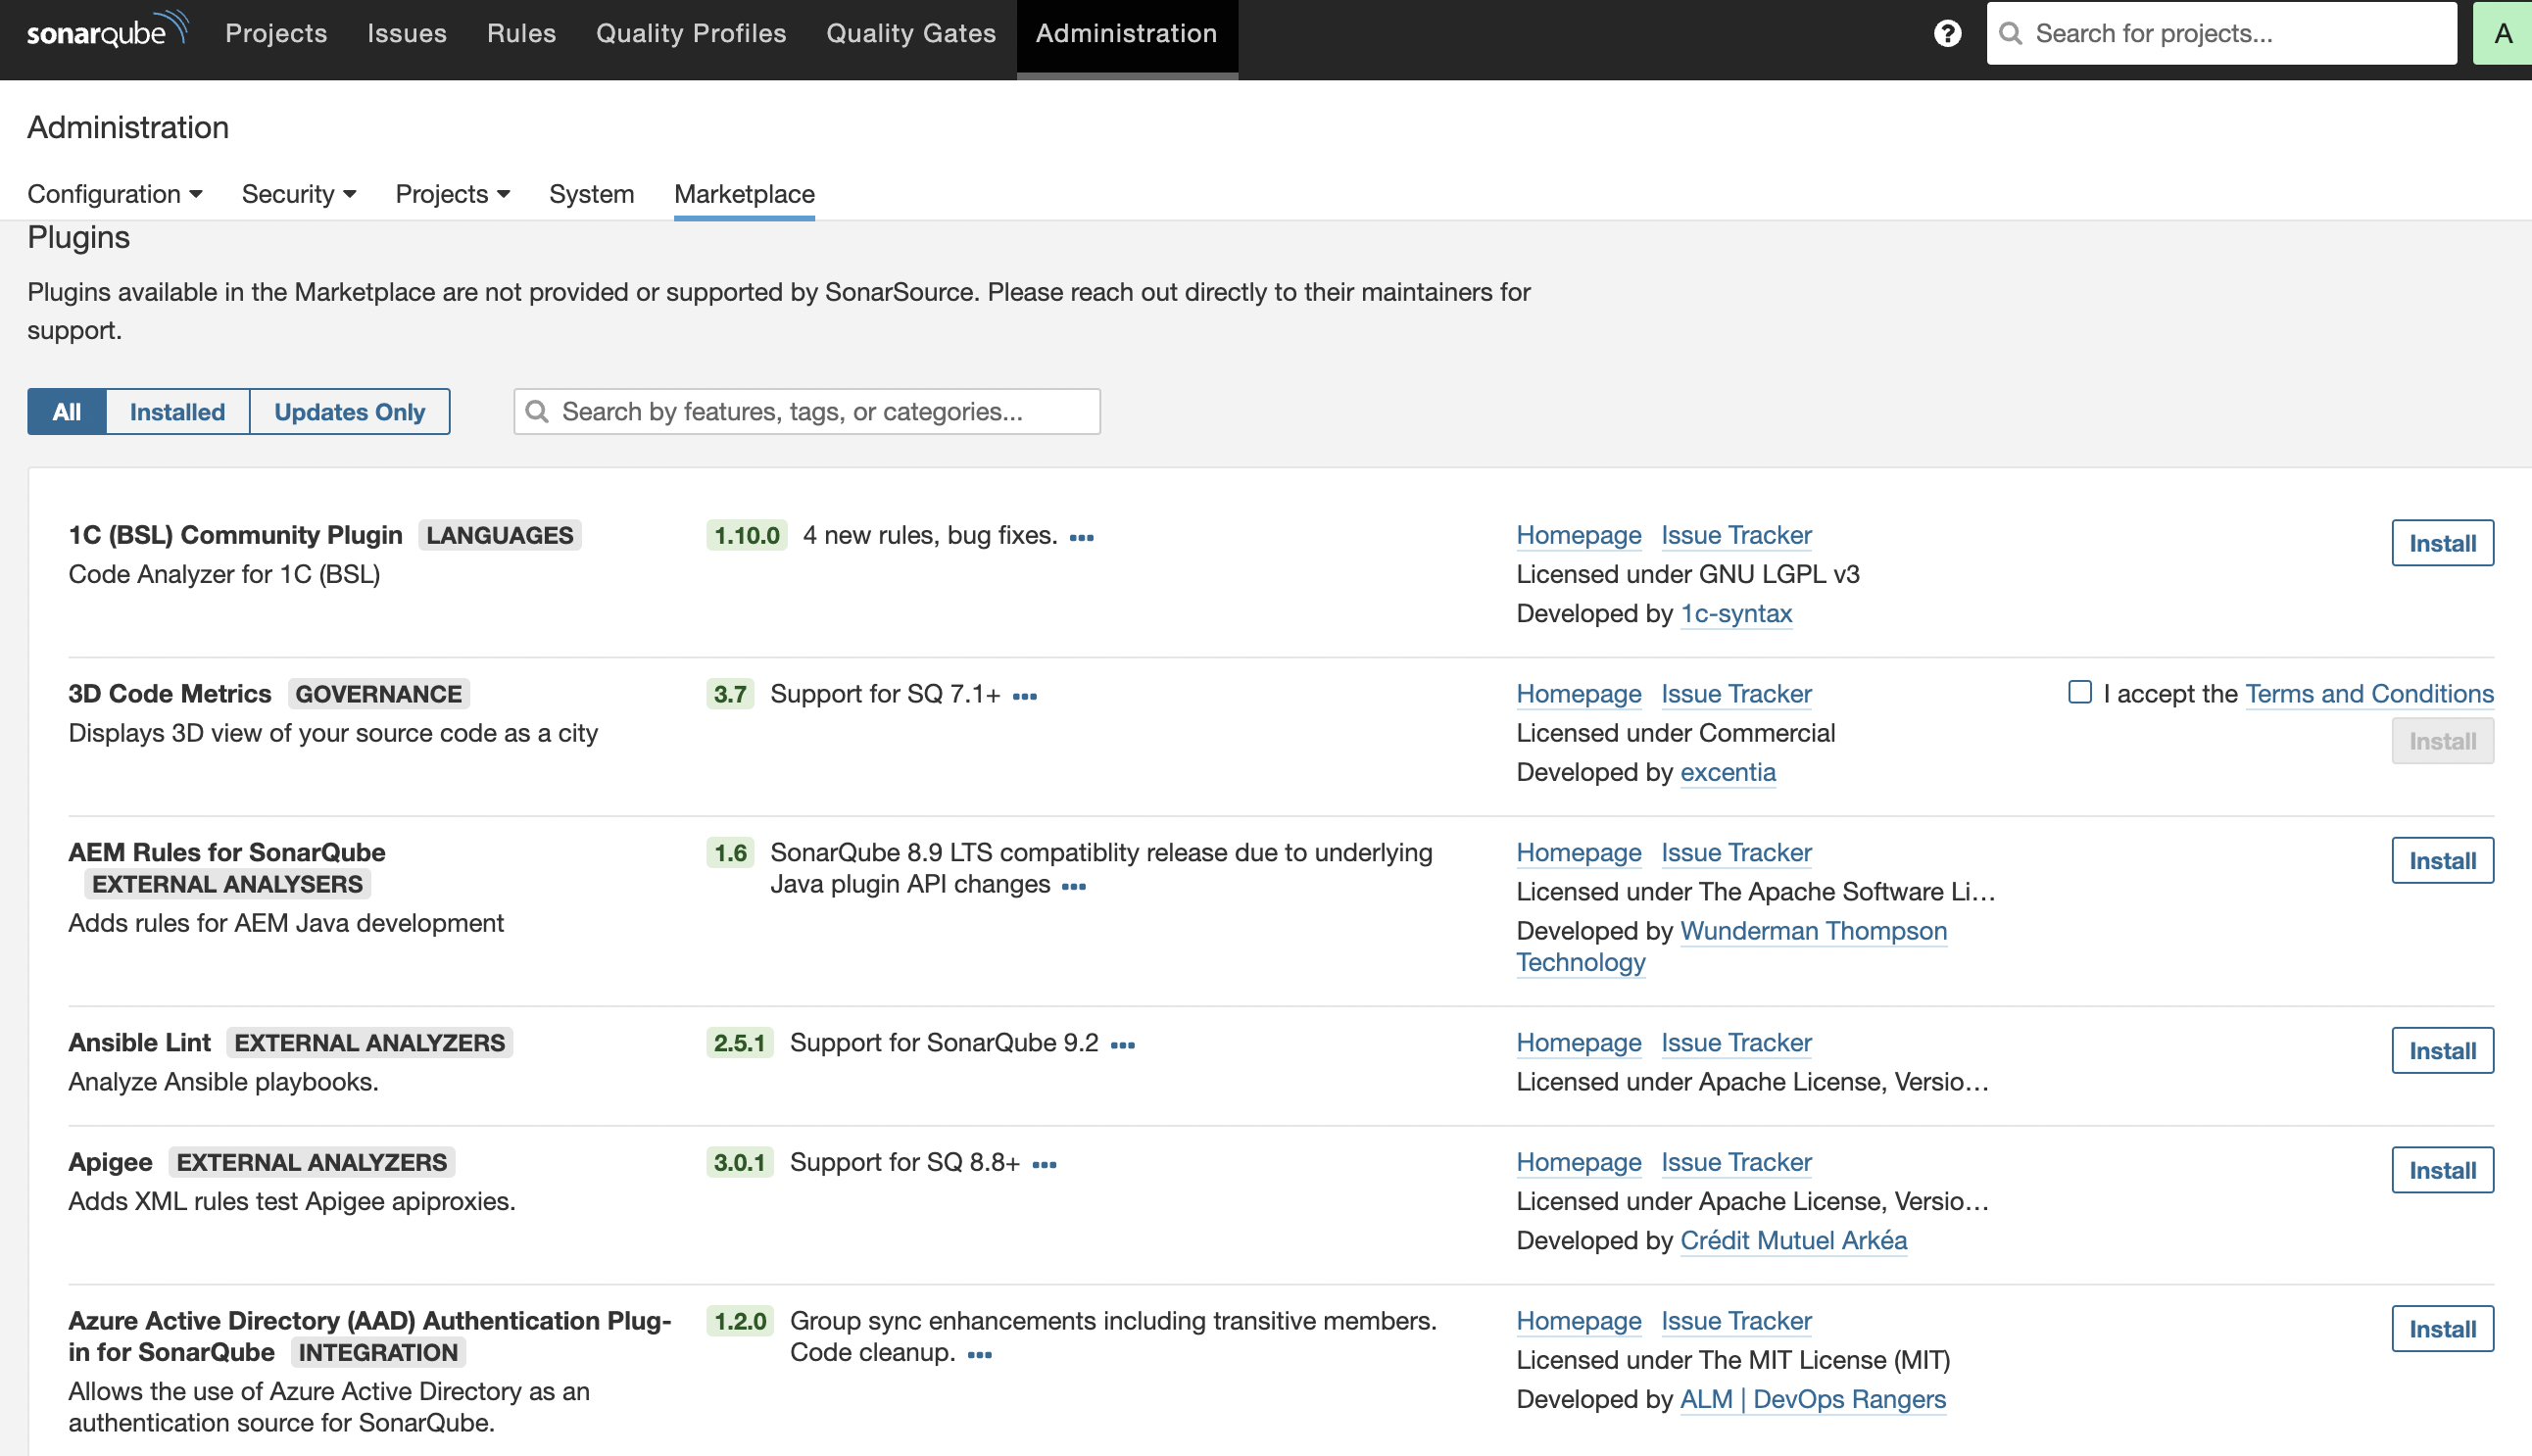Open the Projects dropdown in Administration submenu

click(x=453, y=194)
